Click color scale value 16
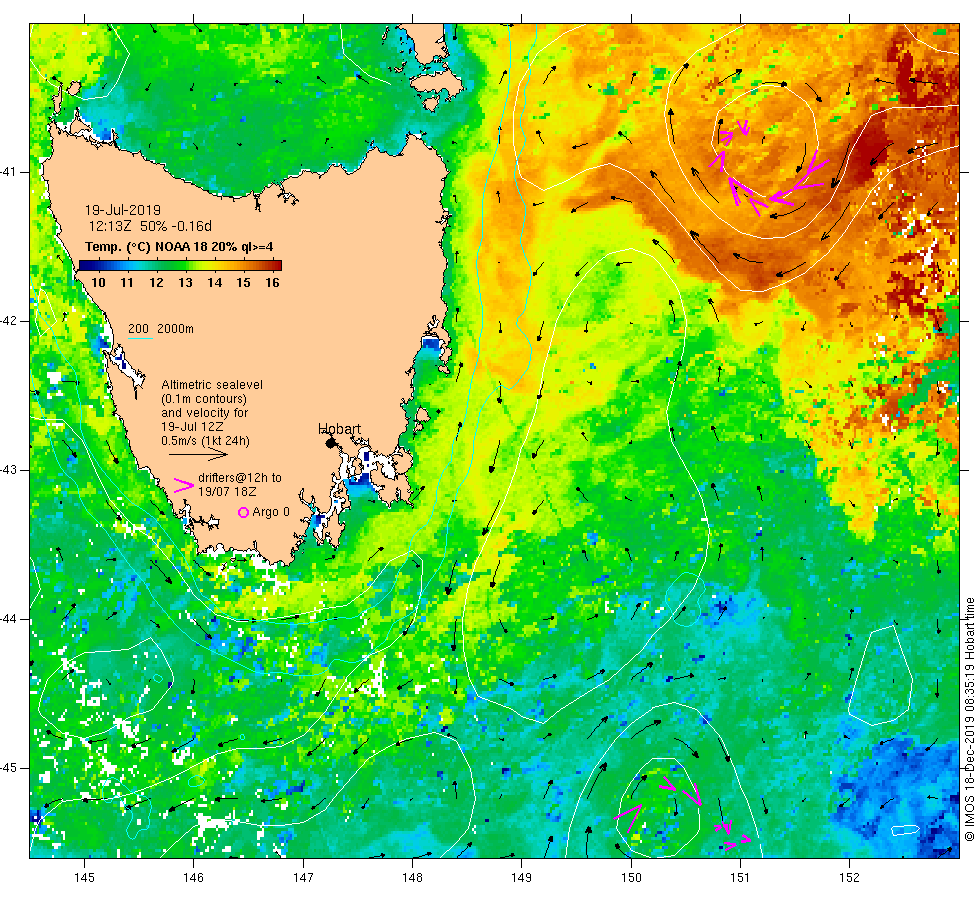The height and width of the screenshot is (900, 980). (x=272, y=282)
